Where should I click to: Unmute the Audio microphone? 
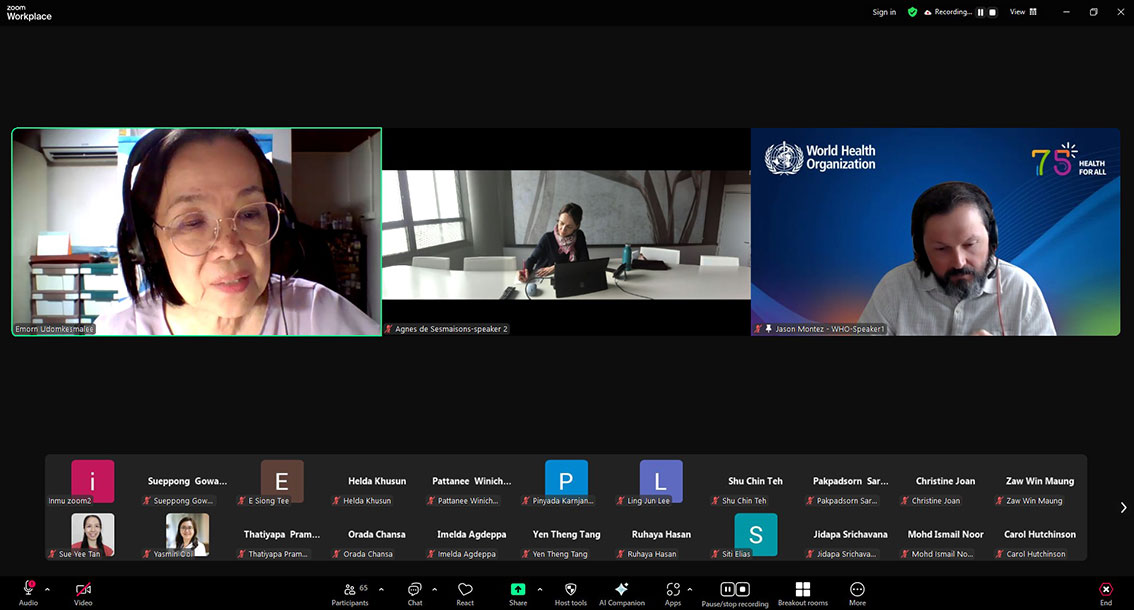tap(28, 590)
